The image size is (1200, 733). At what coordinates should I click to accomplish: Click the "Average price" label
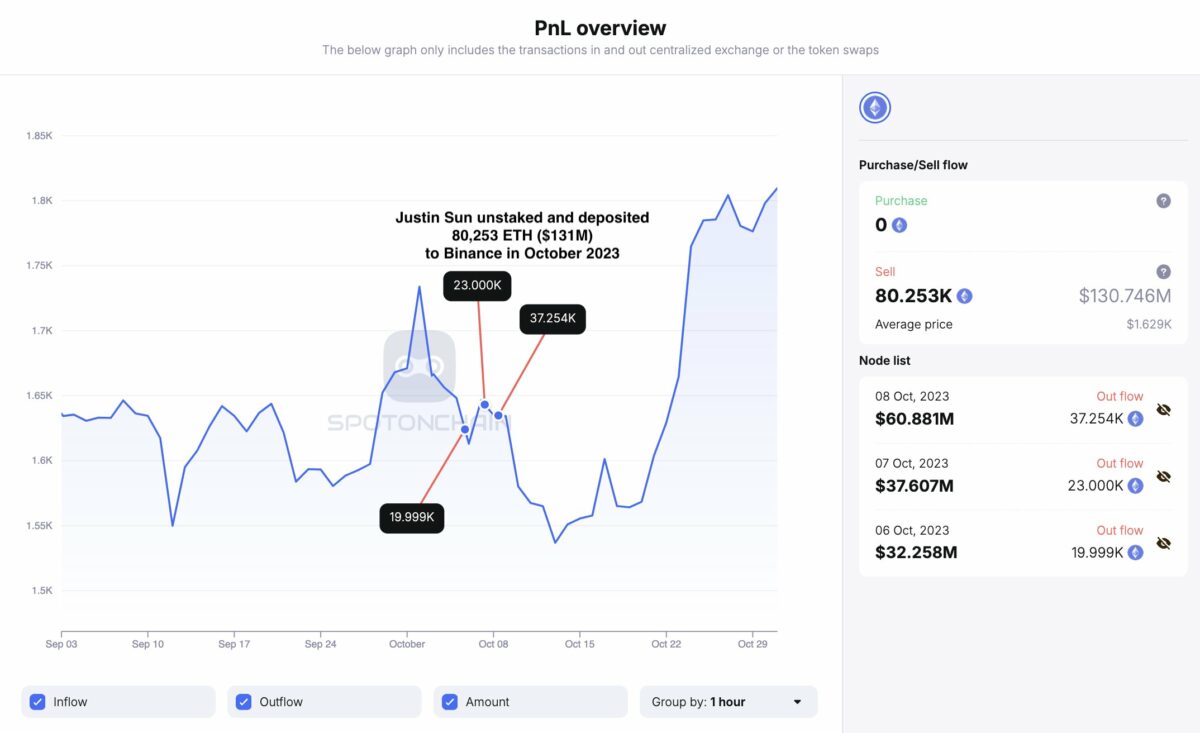(x=914, y=324)
